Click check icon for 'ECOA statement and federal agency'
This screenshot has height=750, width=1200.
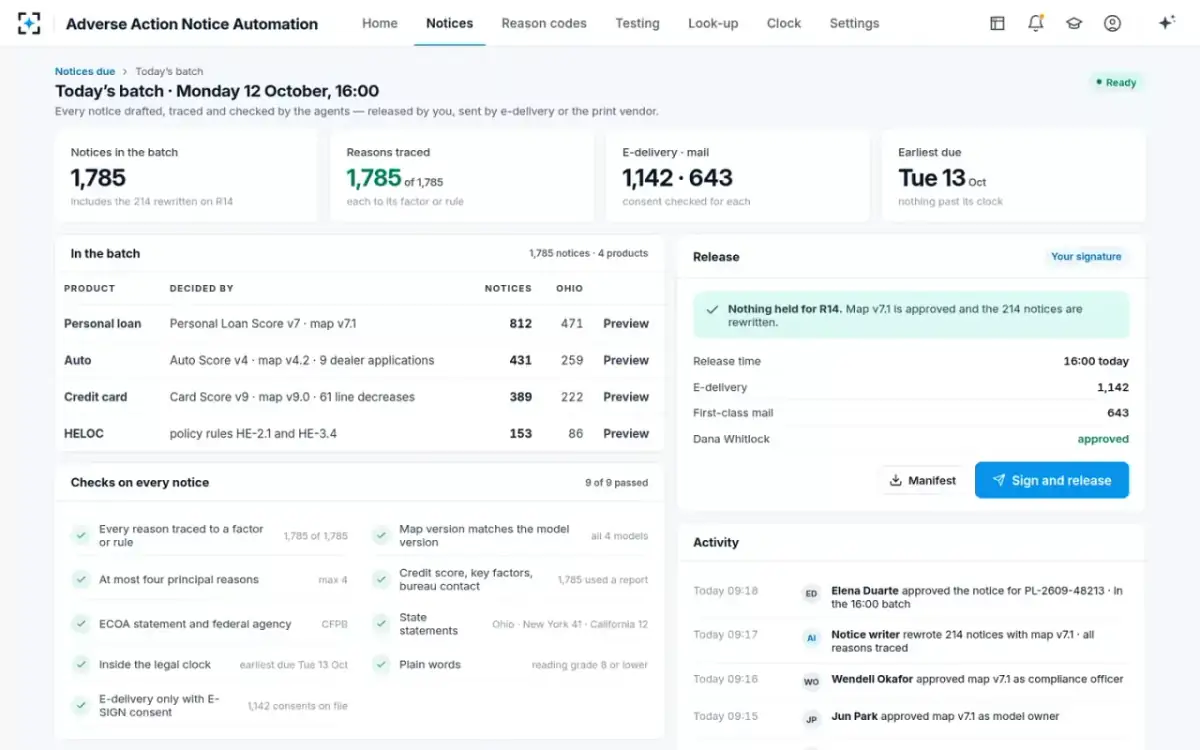click(x=81, y=624)
